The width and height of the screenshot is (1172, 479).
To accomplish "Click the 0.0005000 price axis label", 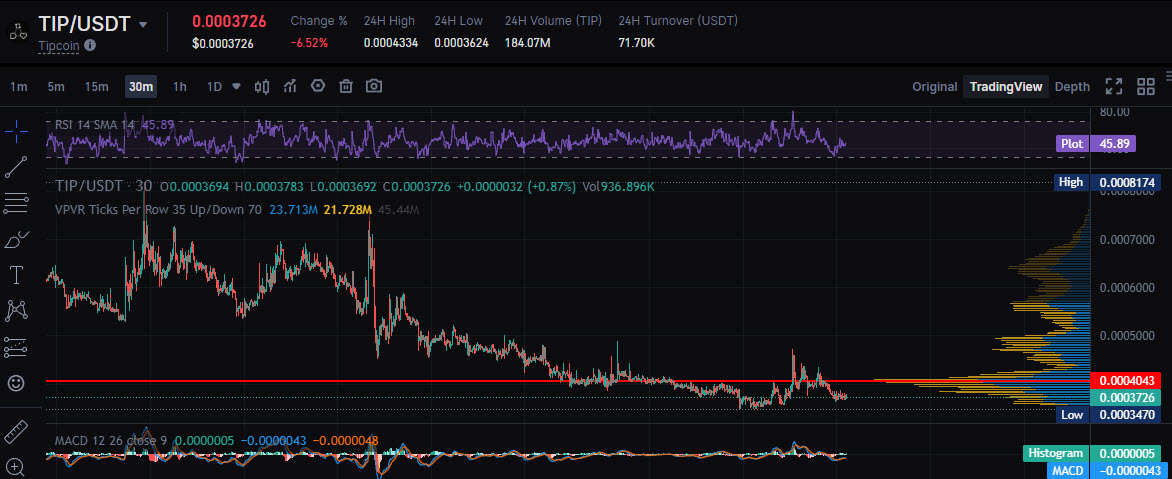I will coord(1126,335).
